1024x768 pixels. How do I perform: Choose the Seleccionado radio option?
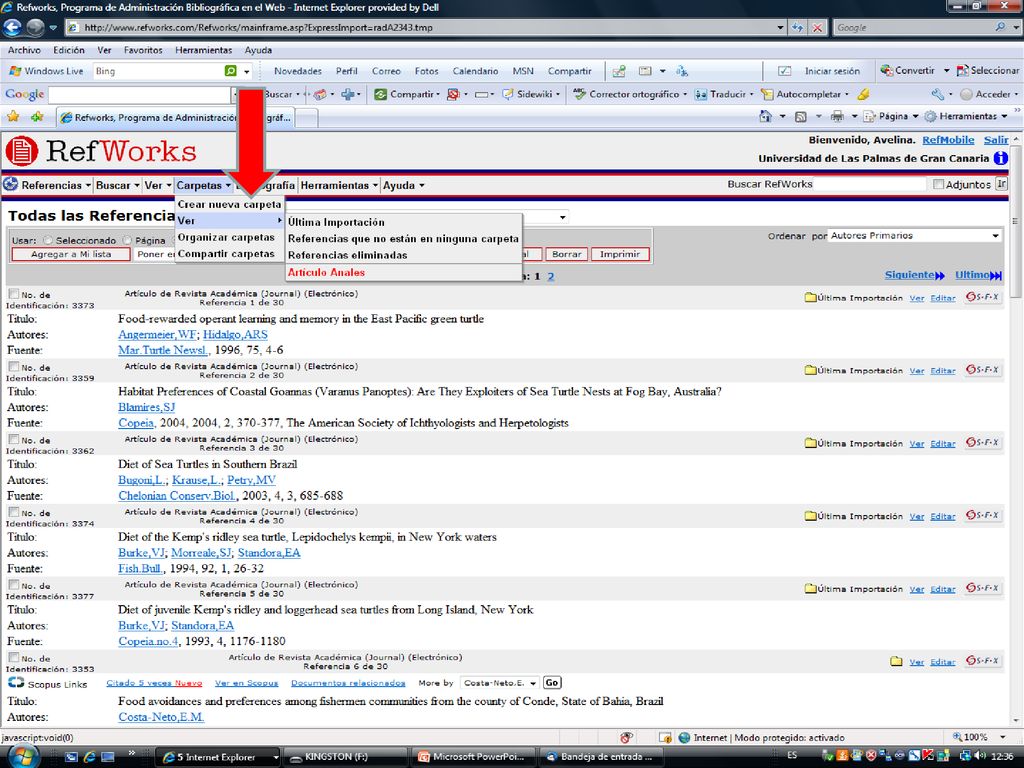tap(48, 240)
